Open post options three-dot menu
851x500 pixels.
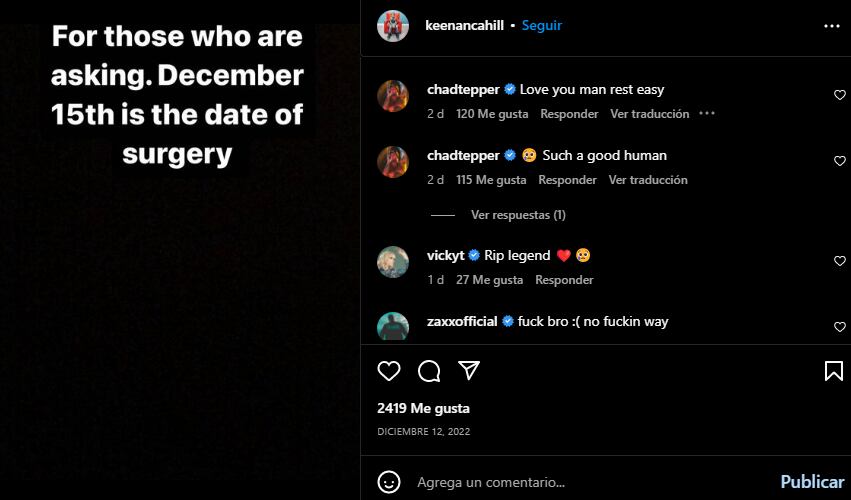tap(831, 26)
